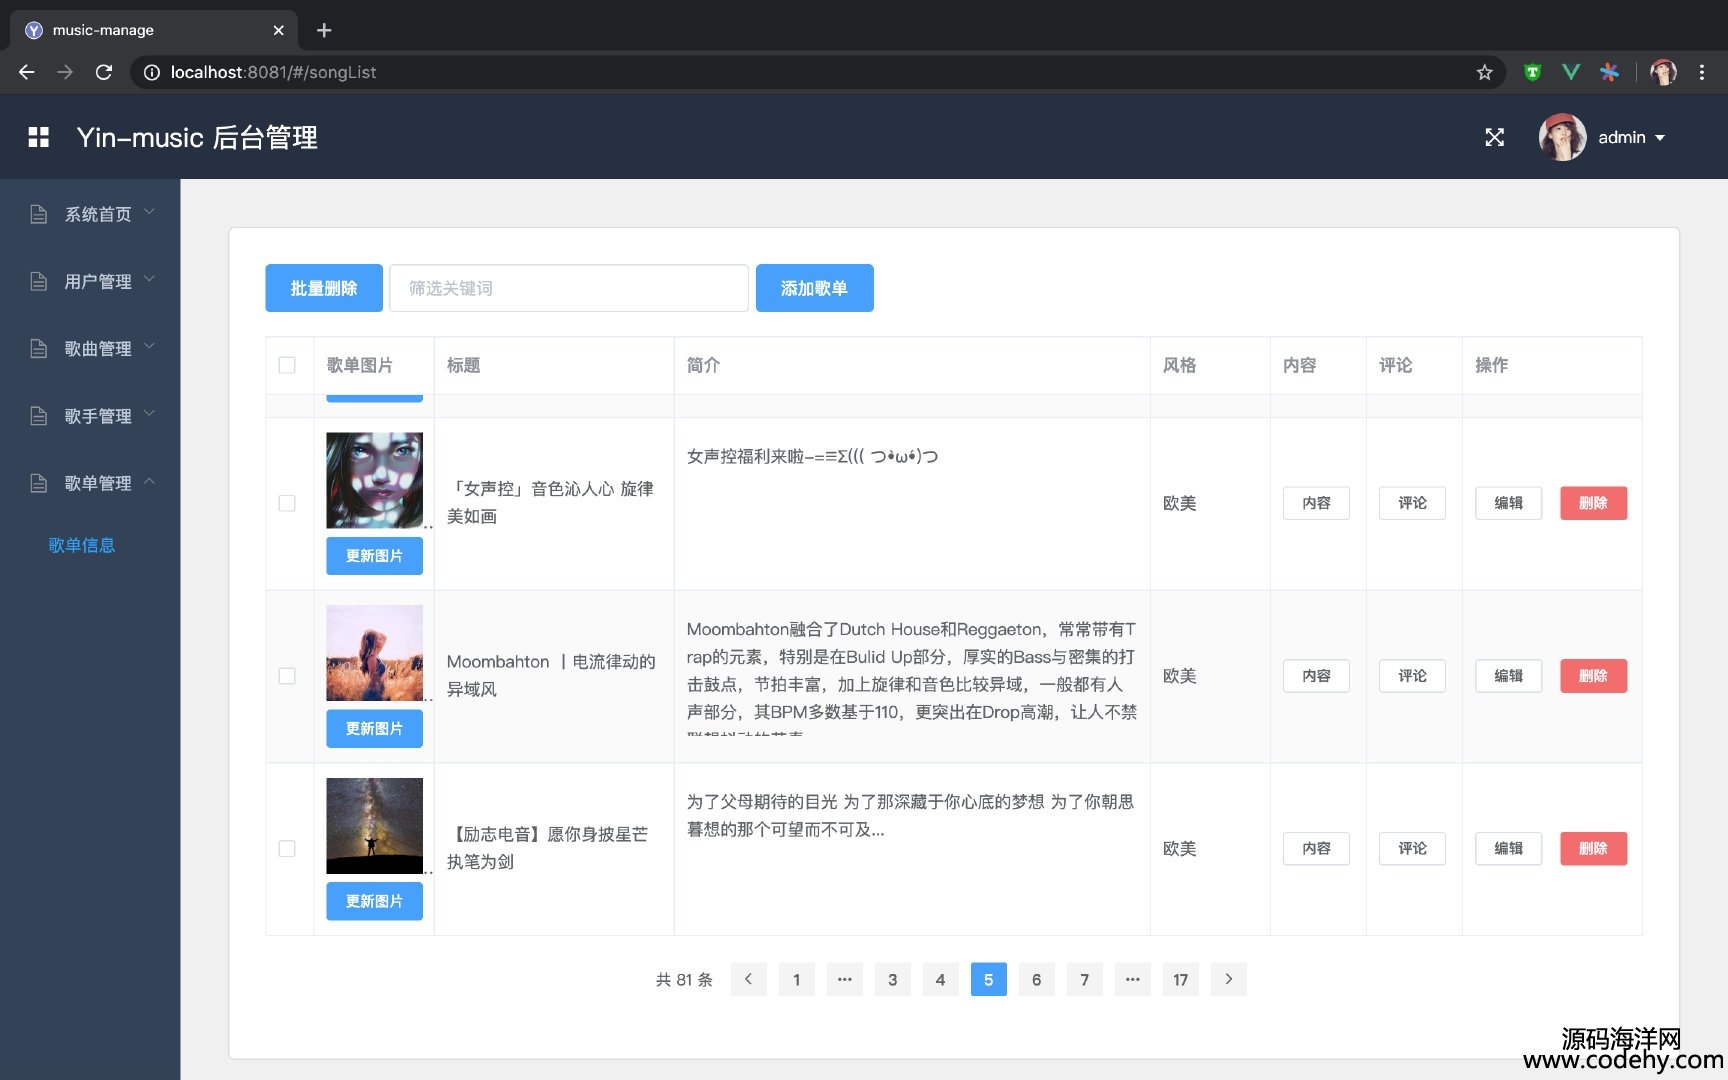Click the 歌手管理 document icon in sidebar
1728x1080 pixels.
pyautogui.click(x=39, y=415)
